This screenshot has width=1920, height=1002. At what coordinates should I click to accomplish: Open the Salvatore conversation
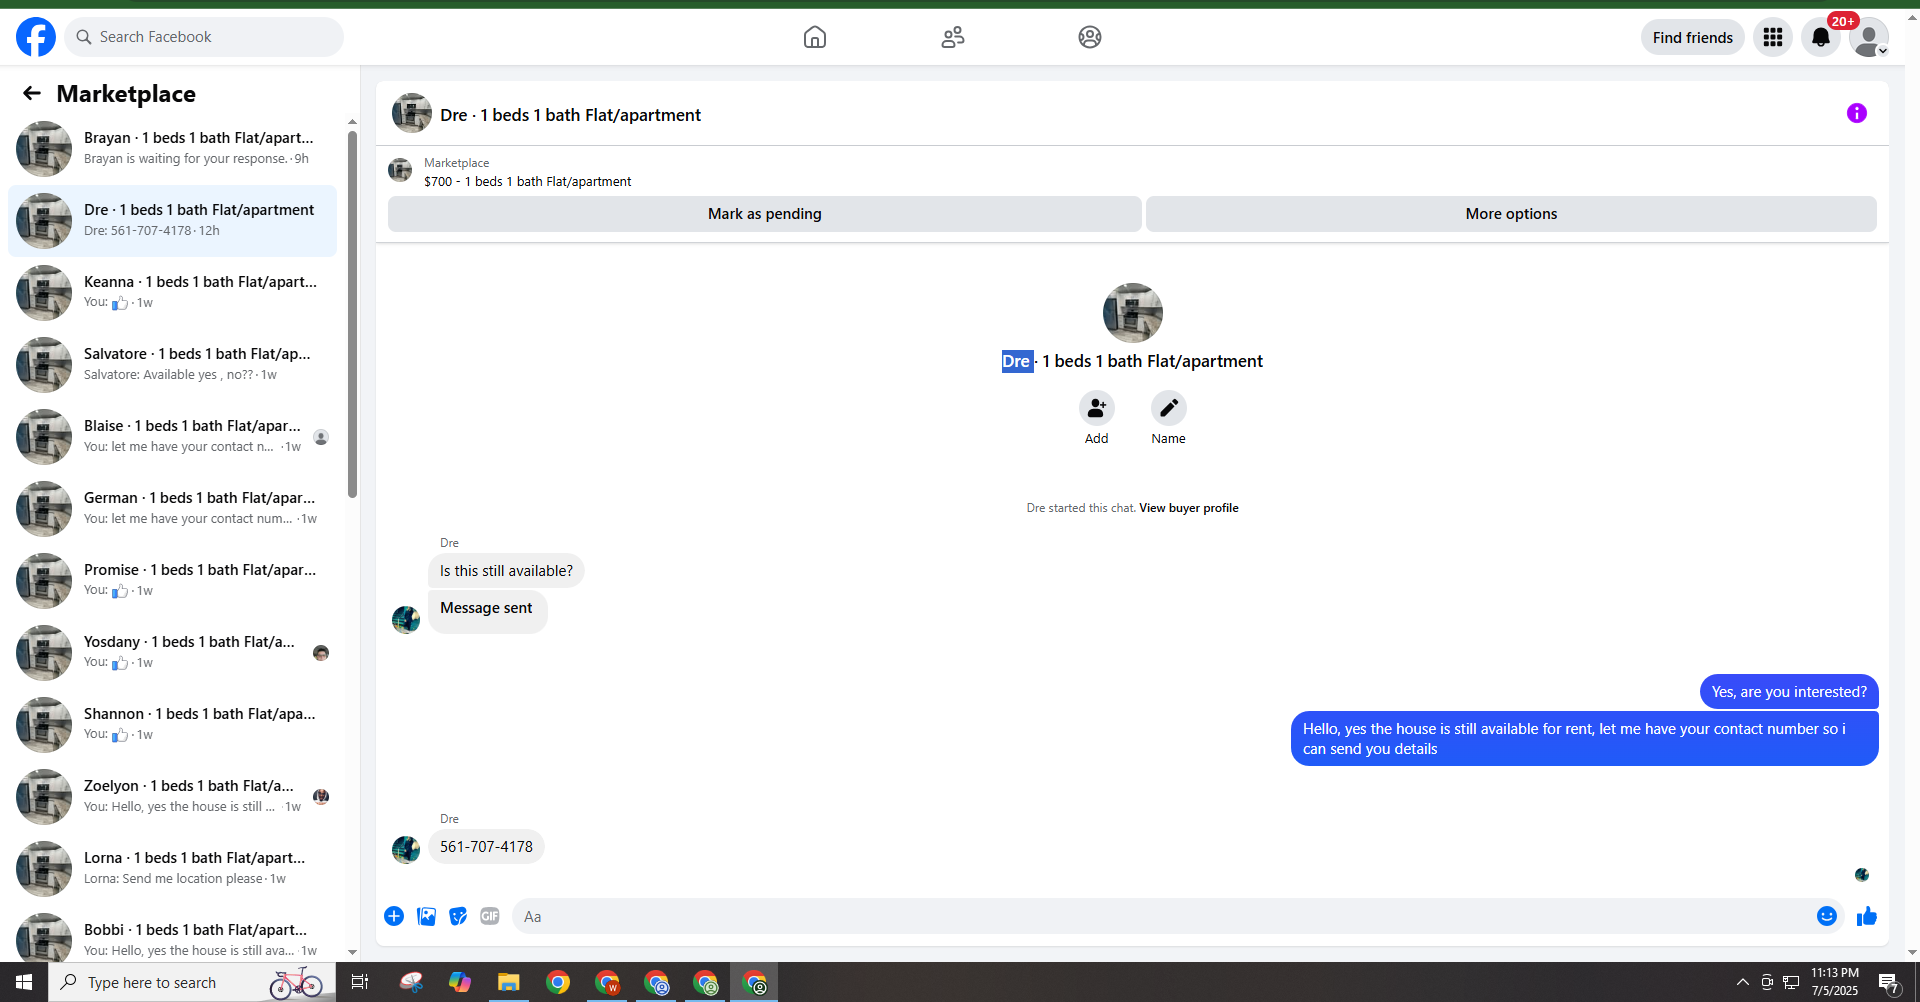coord(172,365)
